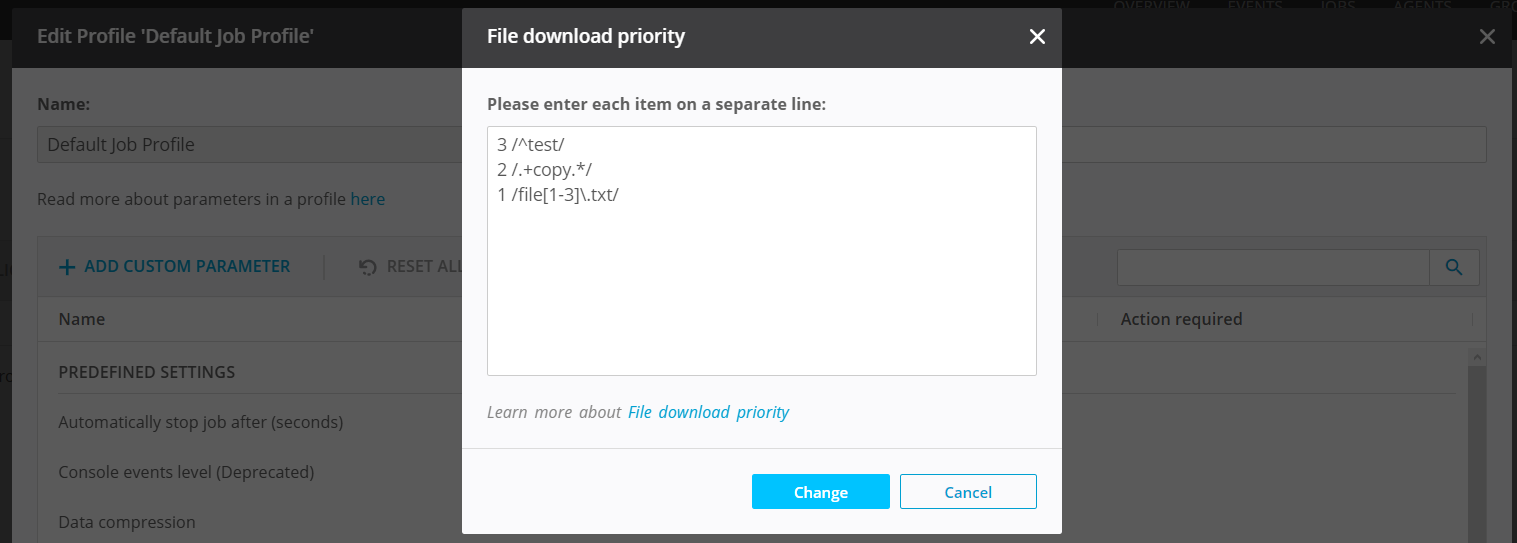Screen dimensions: 1517x543
Task: Click the parameters list vertical scrollbar
Action: (x=1475, y=450)
